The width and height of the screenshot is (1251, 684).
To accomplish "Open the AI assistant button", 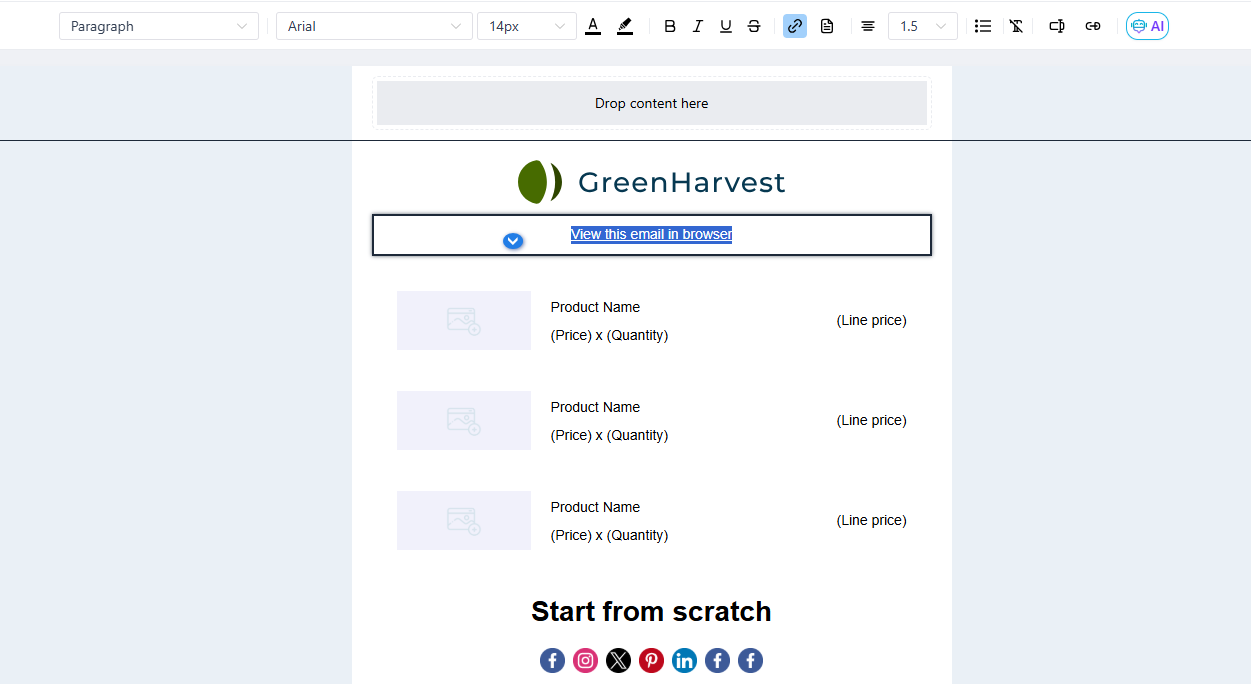I will [1147, 26].
